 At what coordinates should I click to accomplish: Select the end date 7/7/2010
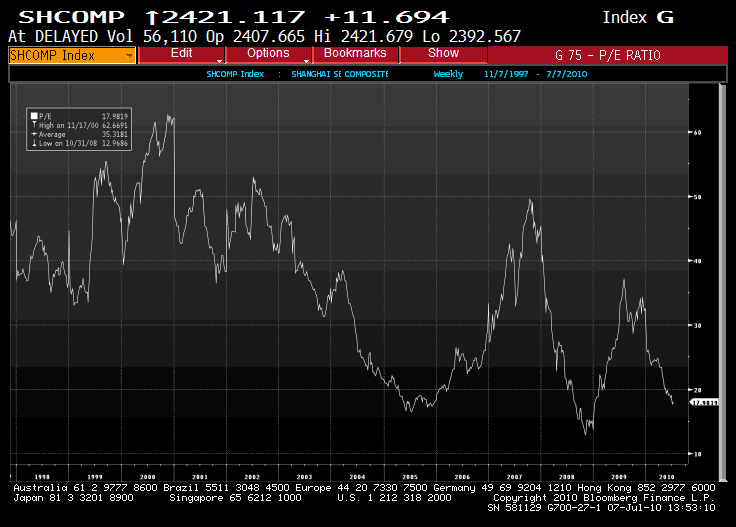(x=566, y=74)
